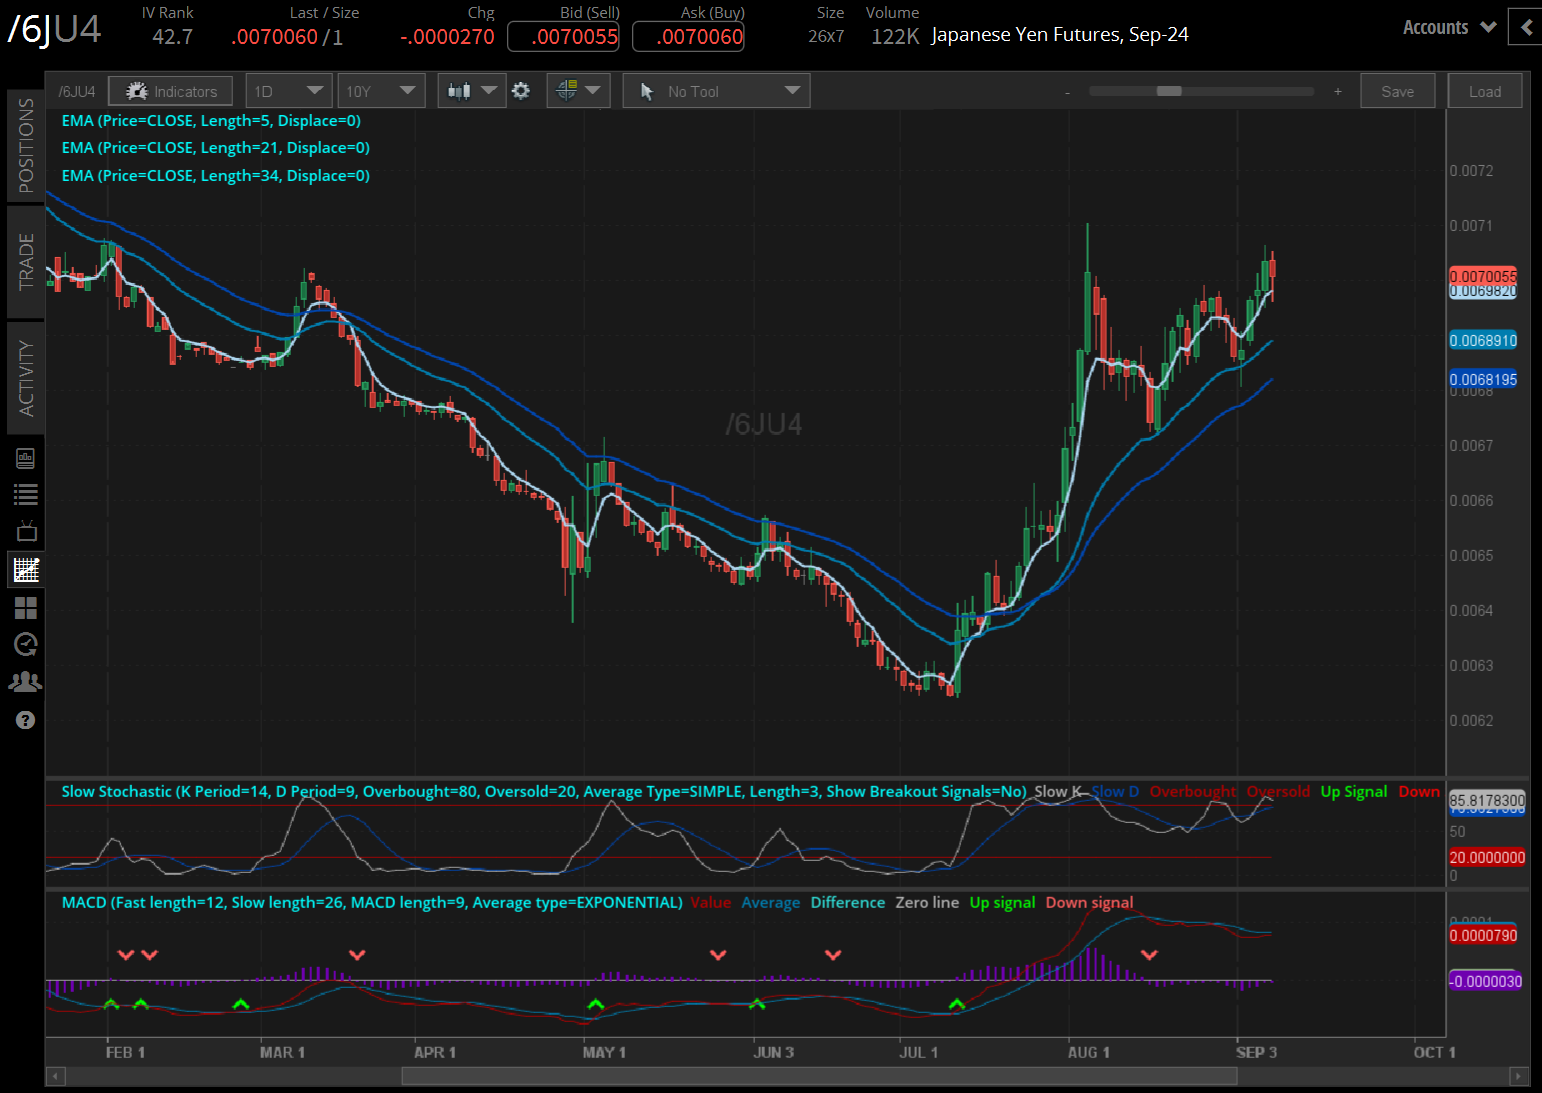
Task: Expand the No Tool drawing dropdown
Action: point(716,91)
